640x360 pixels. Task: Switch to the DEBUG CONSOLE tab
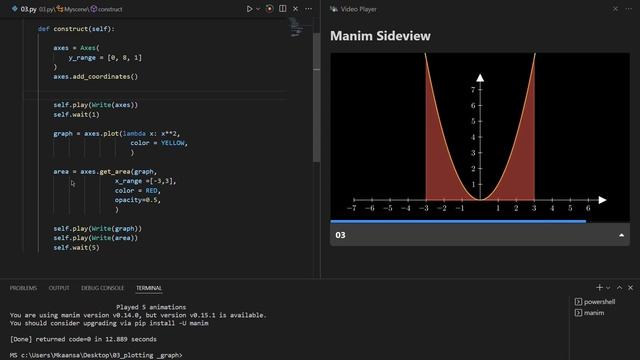(102, 288)
